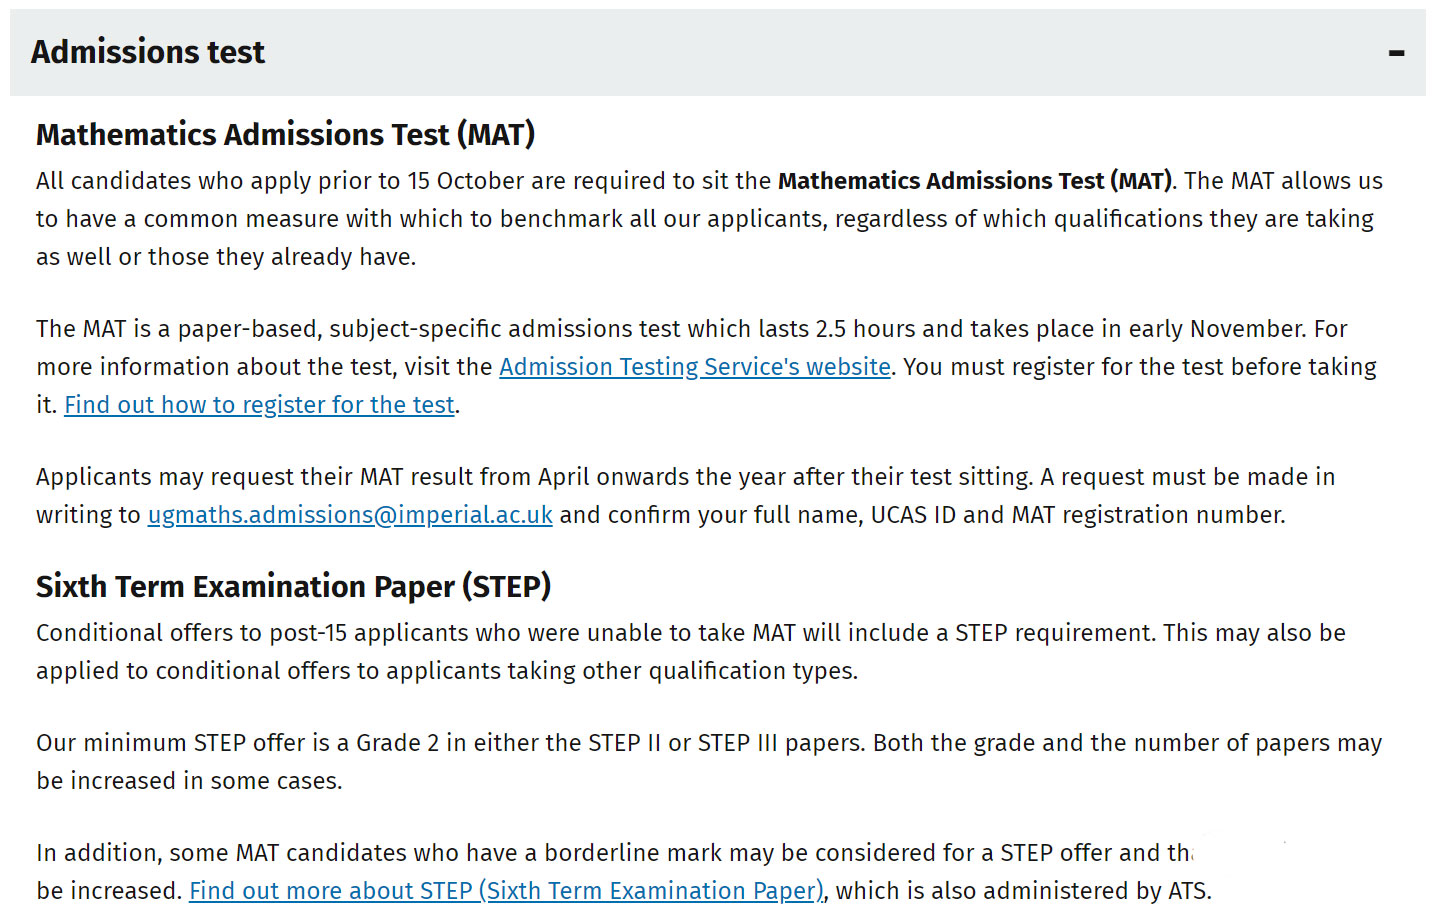The width and height of the screenshot is (1436, 919).
Task: Collapse the section using the minus icon
Action: (1396, 53)
